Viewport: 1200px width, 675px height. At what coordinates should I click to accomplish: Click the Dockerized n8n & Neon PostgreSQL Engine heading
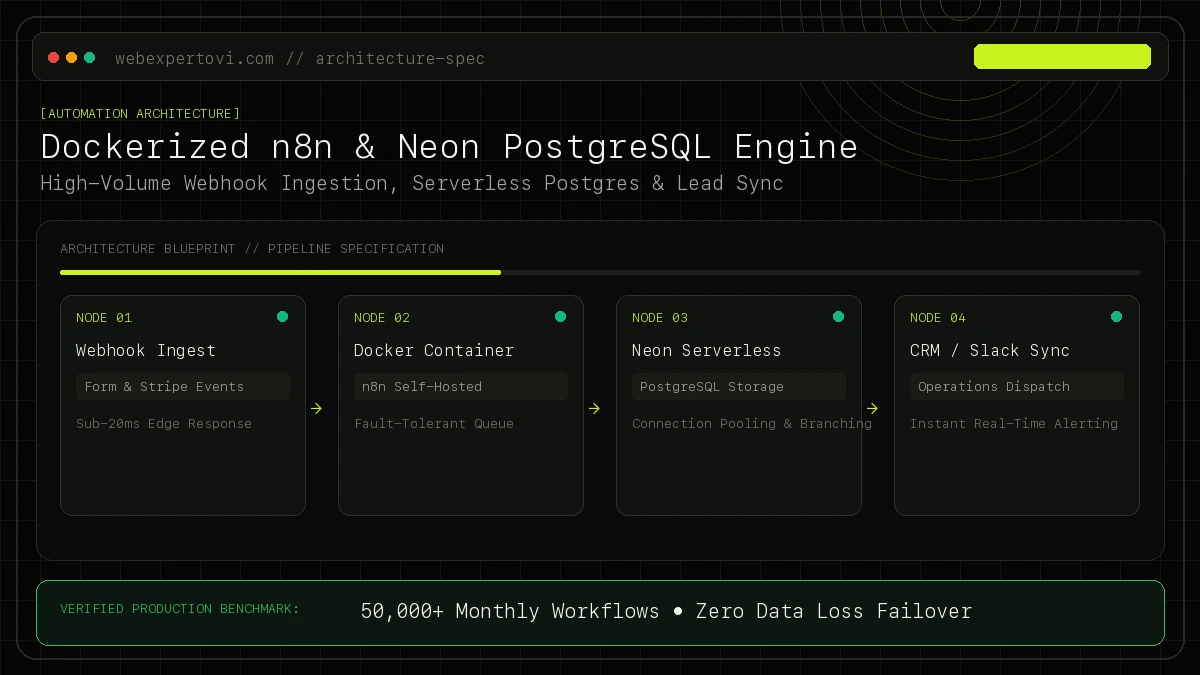pyautogui.click(x=449, y=147)
